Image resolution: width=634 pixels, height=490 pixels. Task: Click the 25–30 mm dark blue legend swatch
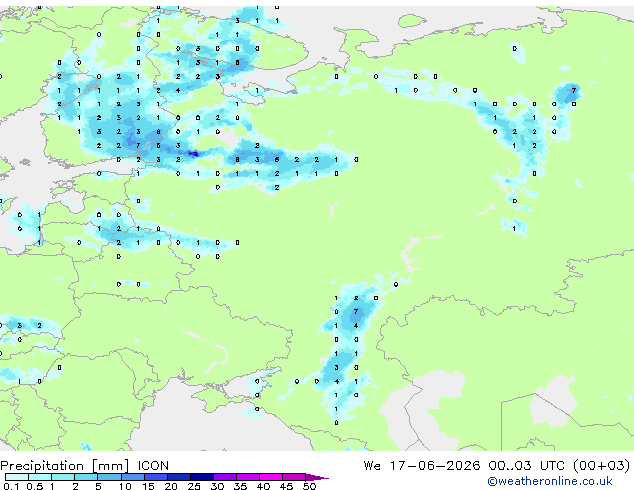201,477
